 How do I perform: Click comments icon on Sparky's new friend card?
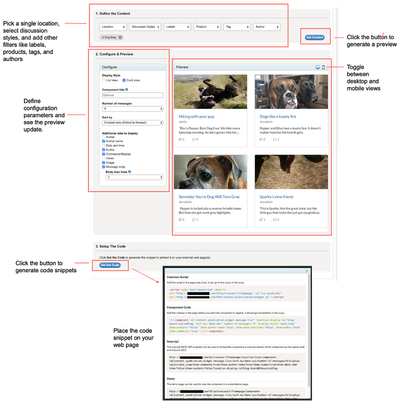click(275, 219)
